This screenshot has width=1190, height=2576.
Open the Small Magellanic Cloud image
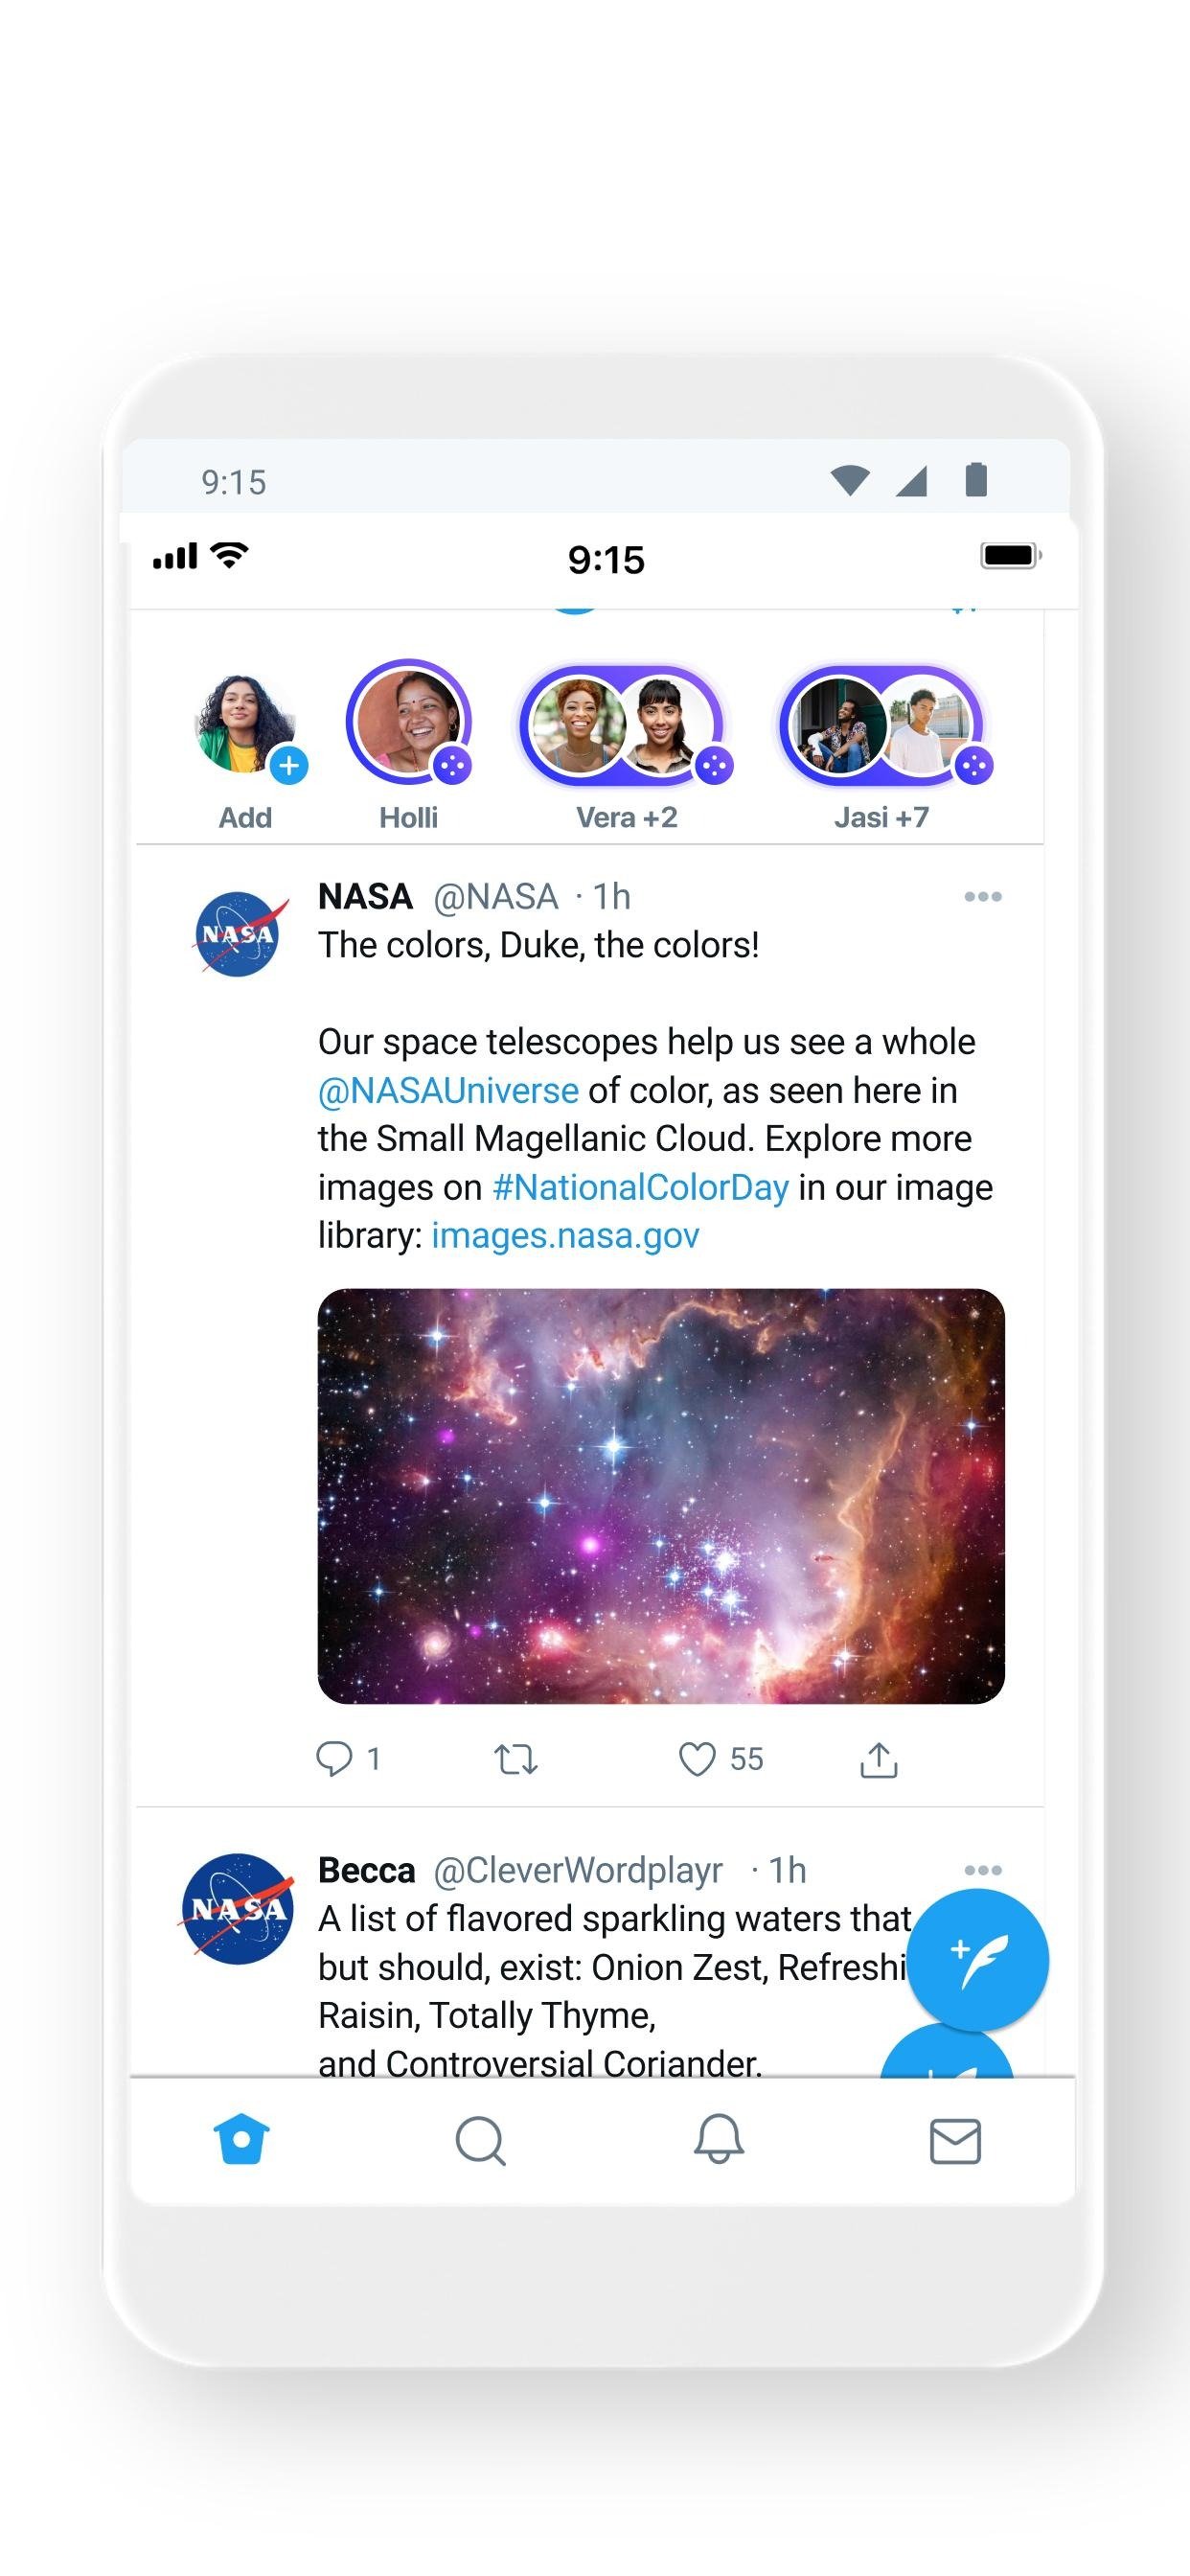click(661, 1496)
